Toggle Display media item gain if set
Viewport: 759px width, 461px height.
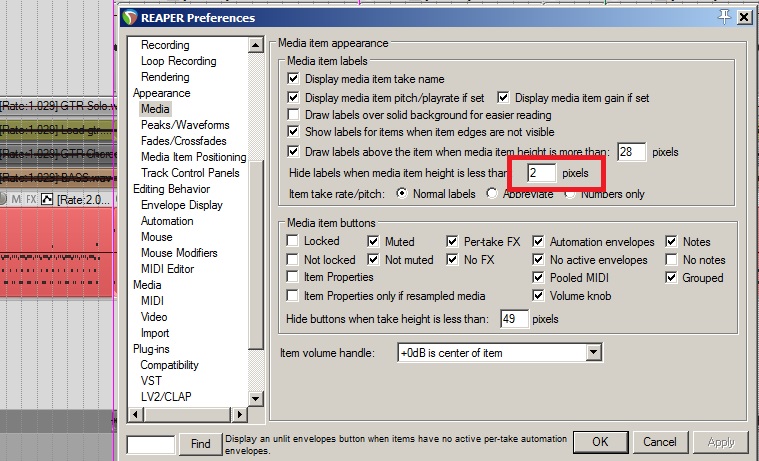pos(503,97)
